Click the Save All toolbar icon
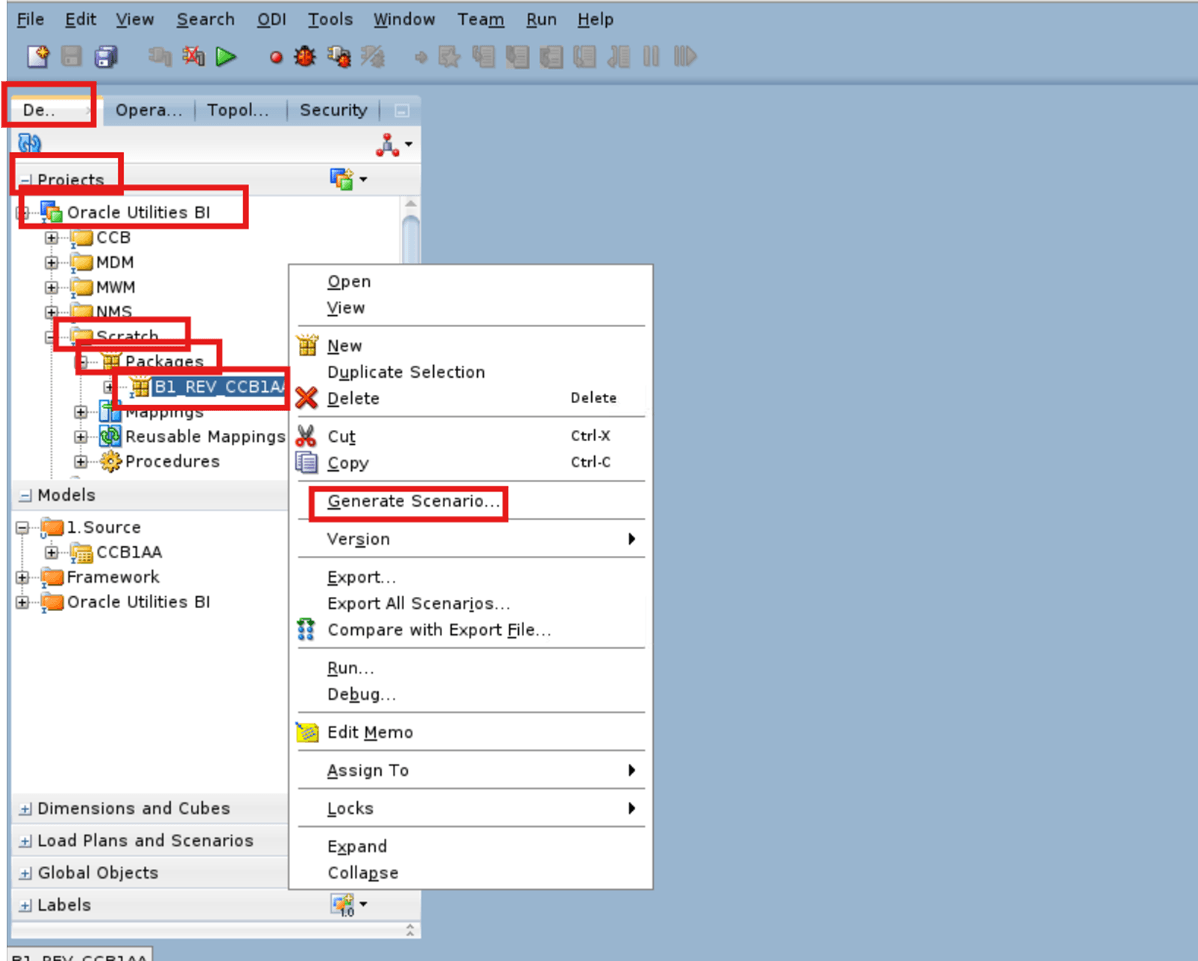This screenshot has height=961, width=1198. [x=103, y=57]
